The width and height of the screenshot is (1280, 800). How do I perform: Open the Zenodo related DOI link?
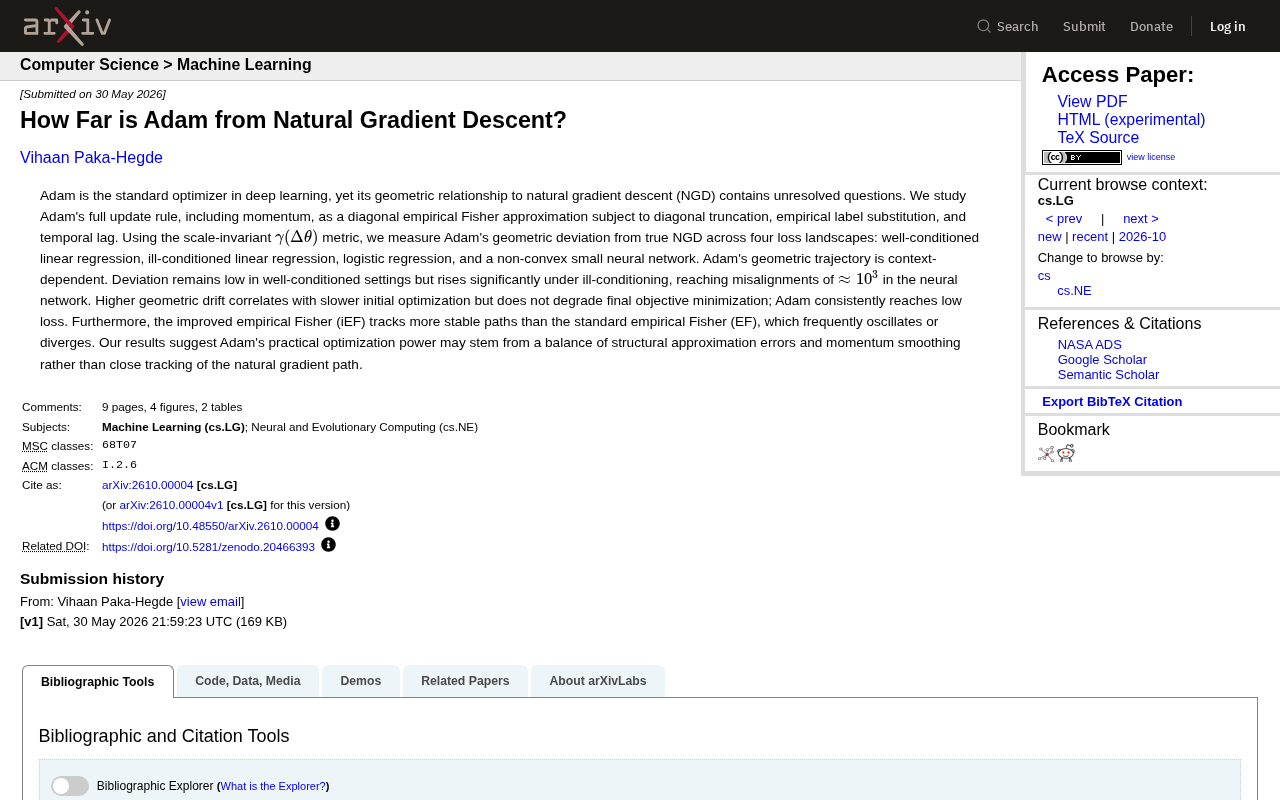[x=208, y=547]
